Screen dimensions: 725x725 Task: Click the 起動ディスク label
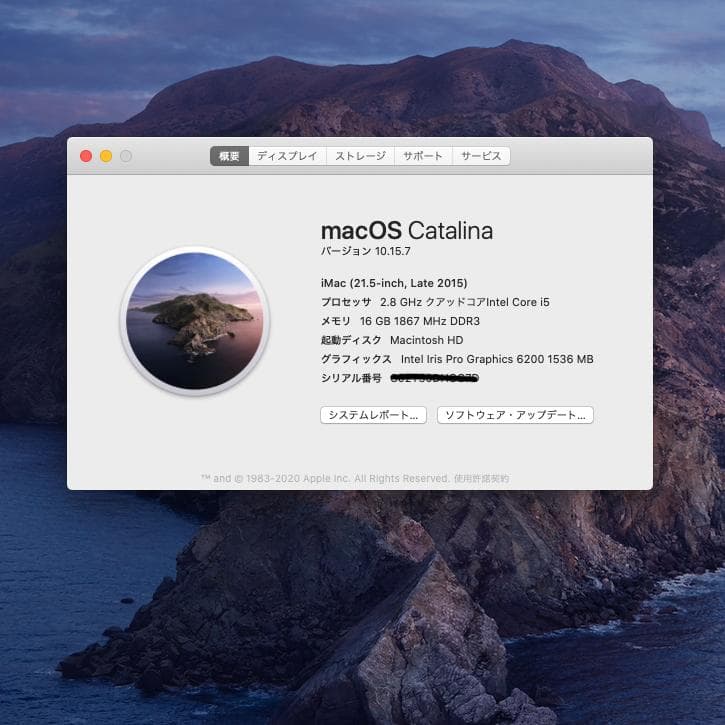[351, 340]
